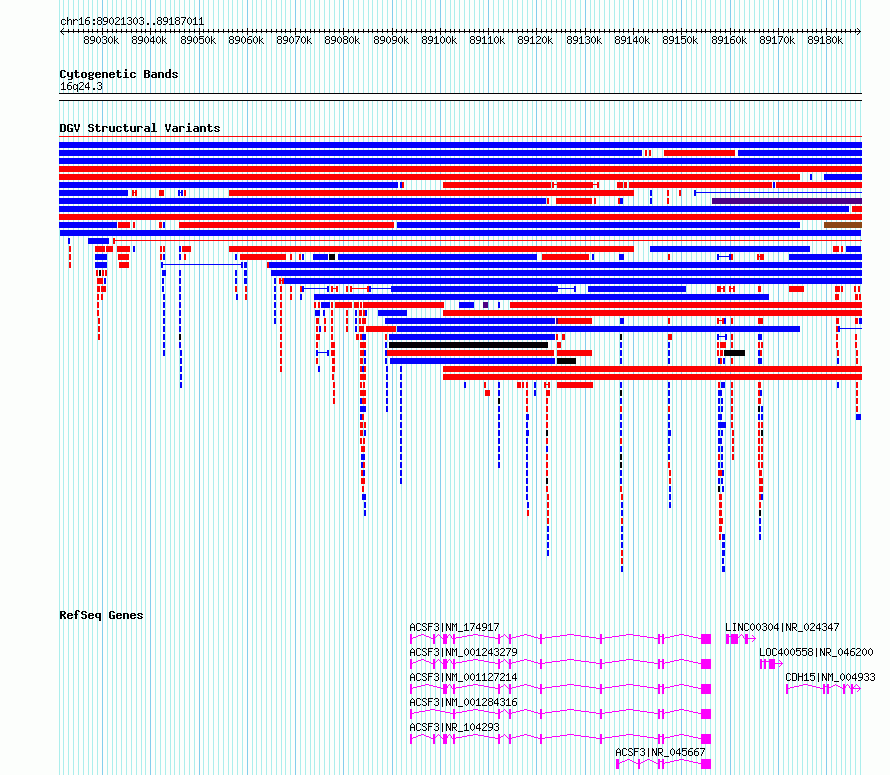Screen dimensions: 890x775
Task: Select the 89050k ruler tick label
Action: pos(198,40)
